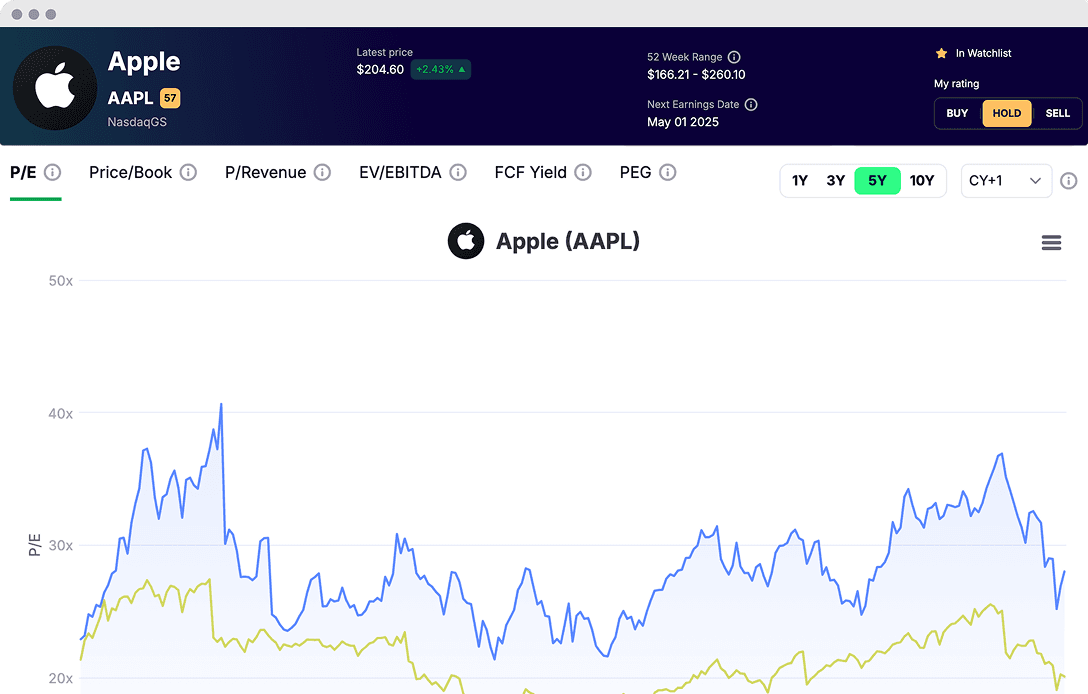Click the Latest price label

click(x=384, y=52)
